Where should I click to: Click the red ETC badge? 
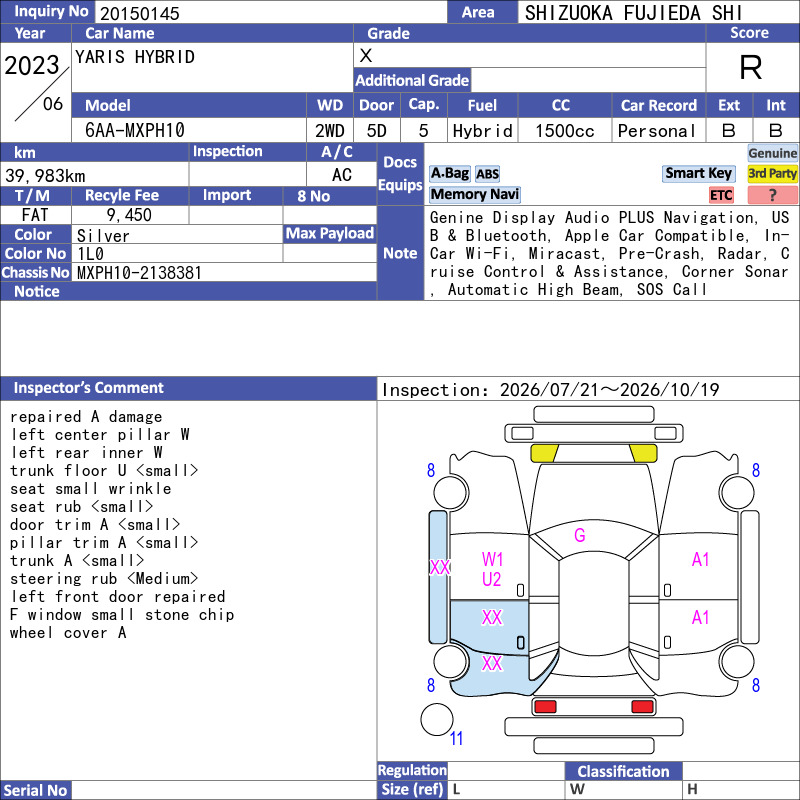coord(721,195)
